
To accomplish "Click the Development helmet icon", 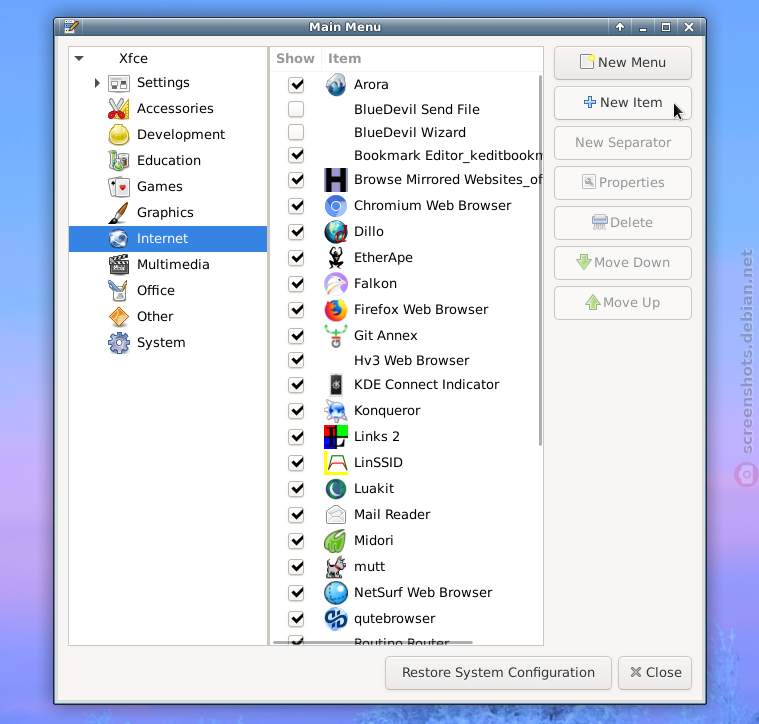I will 119,135.
